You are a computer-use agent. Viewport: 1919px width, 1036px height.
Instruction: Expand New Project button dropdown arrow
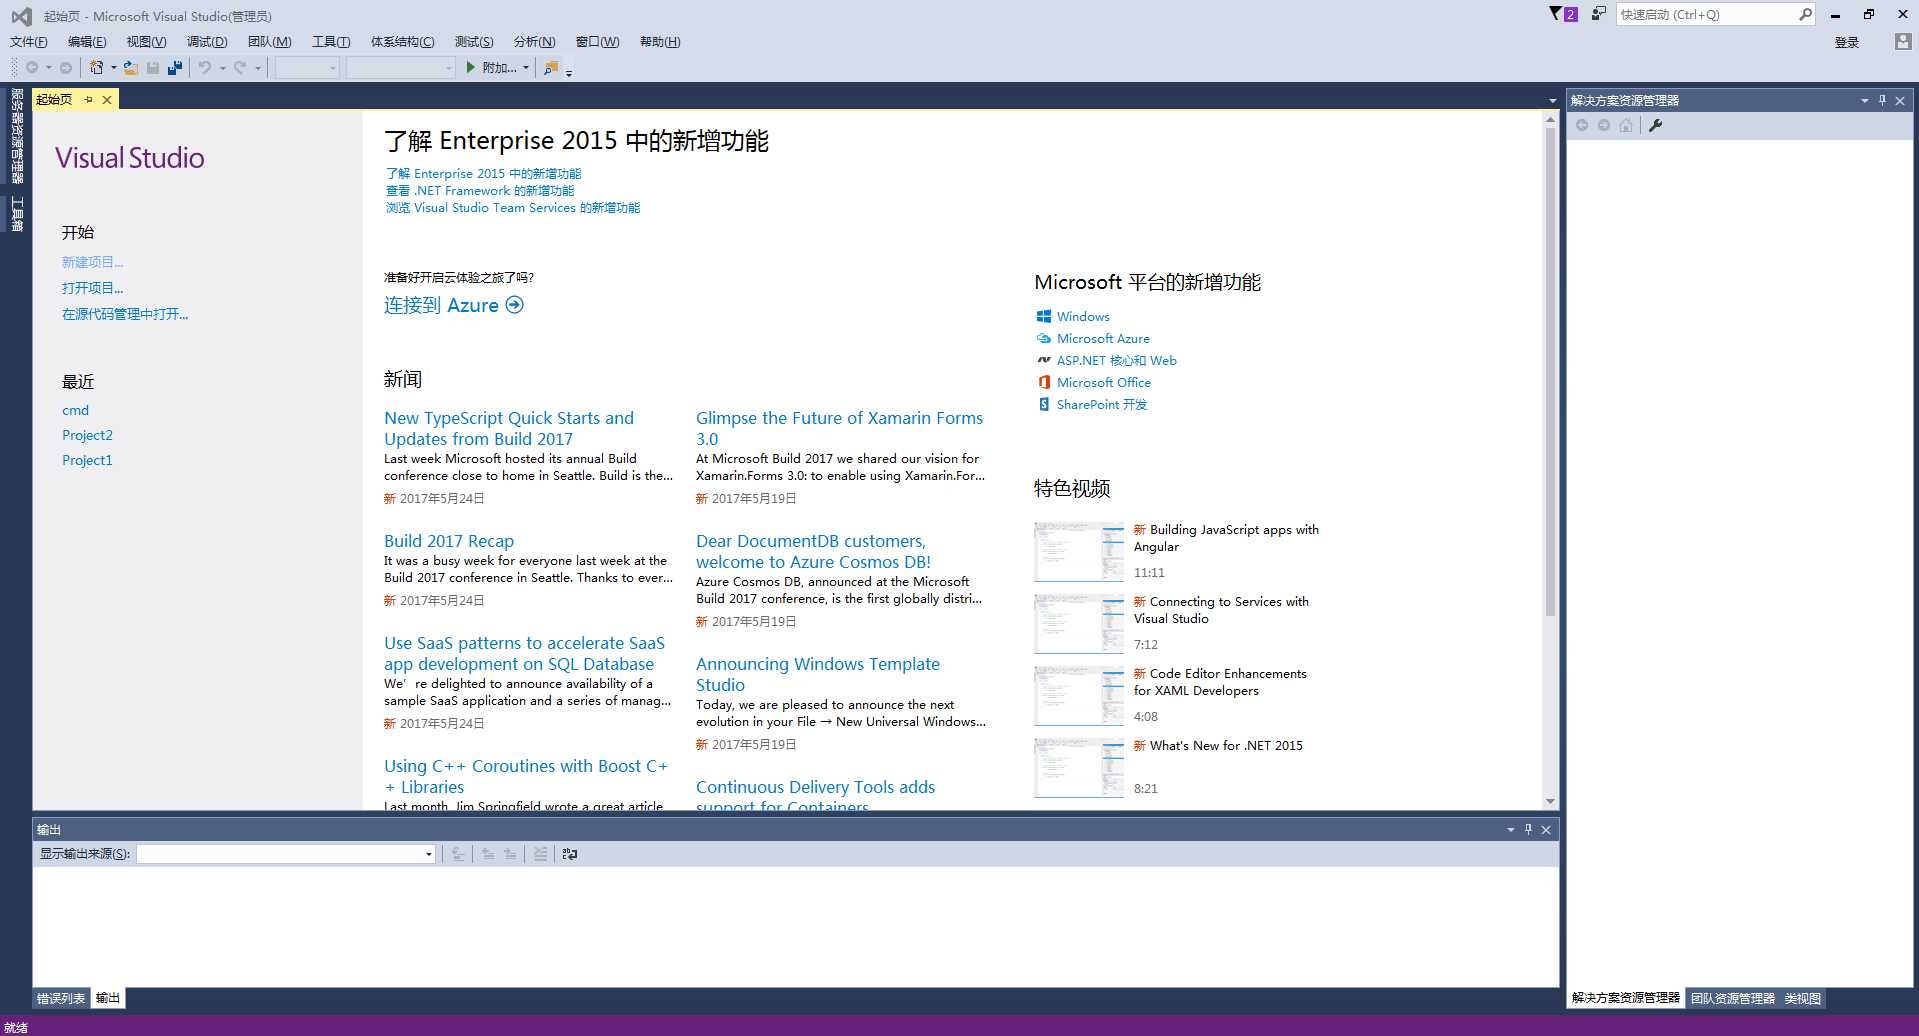click(x=113, y=67)
